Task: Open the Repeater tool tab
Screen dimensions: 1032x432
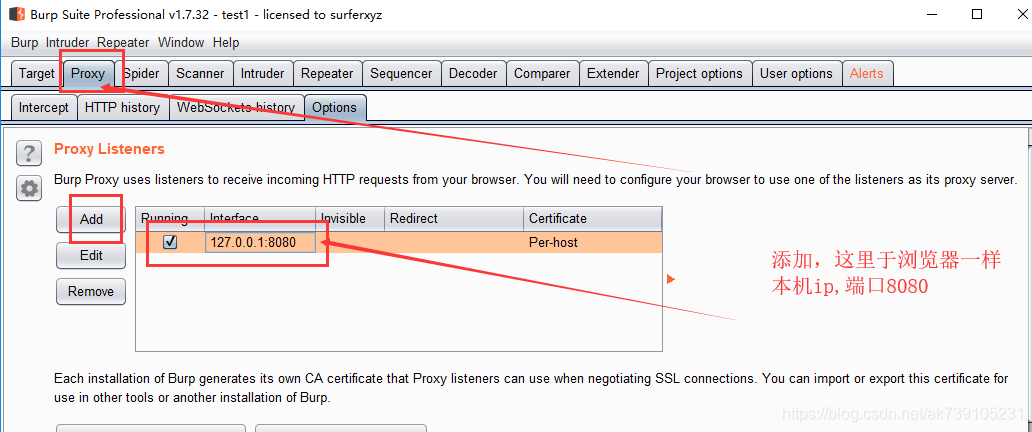Action: click(327, 73)
